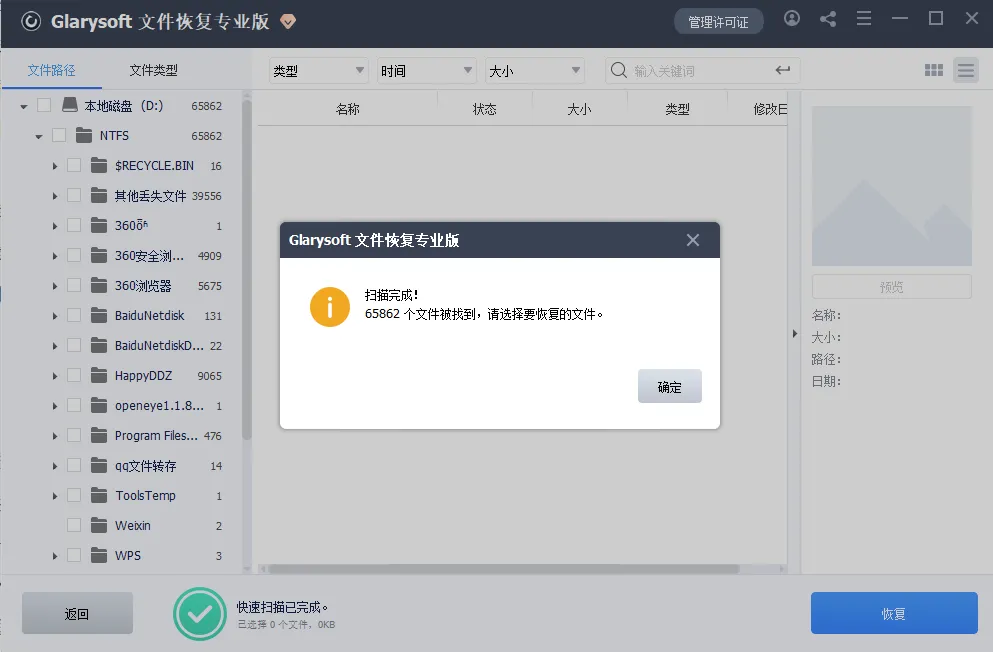Click the preview image placeholder

coord(892,186)
